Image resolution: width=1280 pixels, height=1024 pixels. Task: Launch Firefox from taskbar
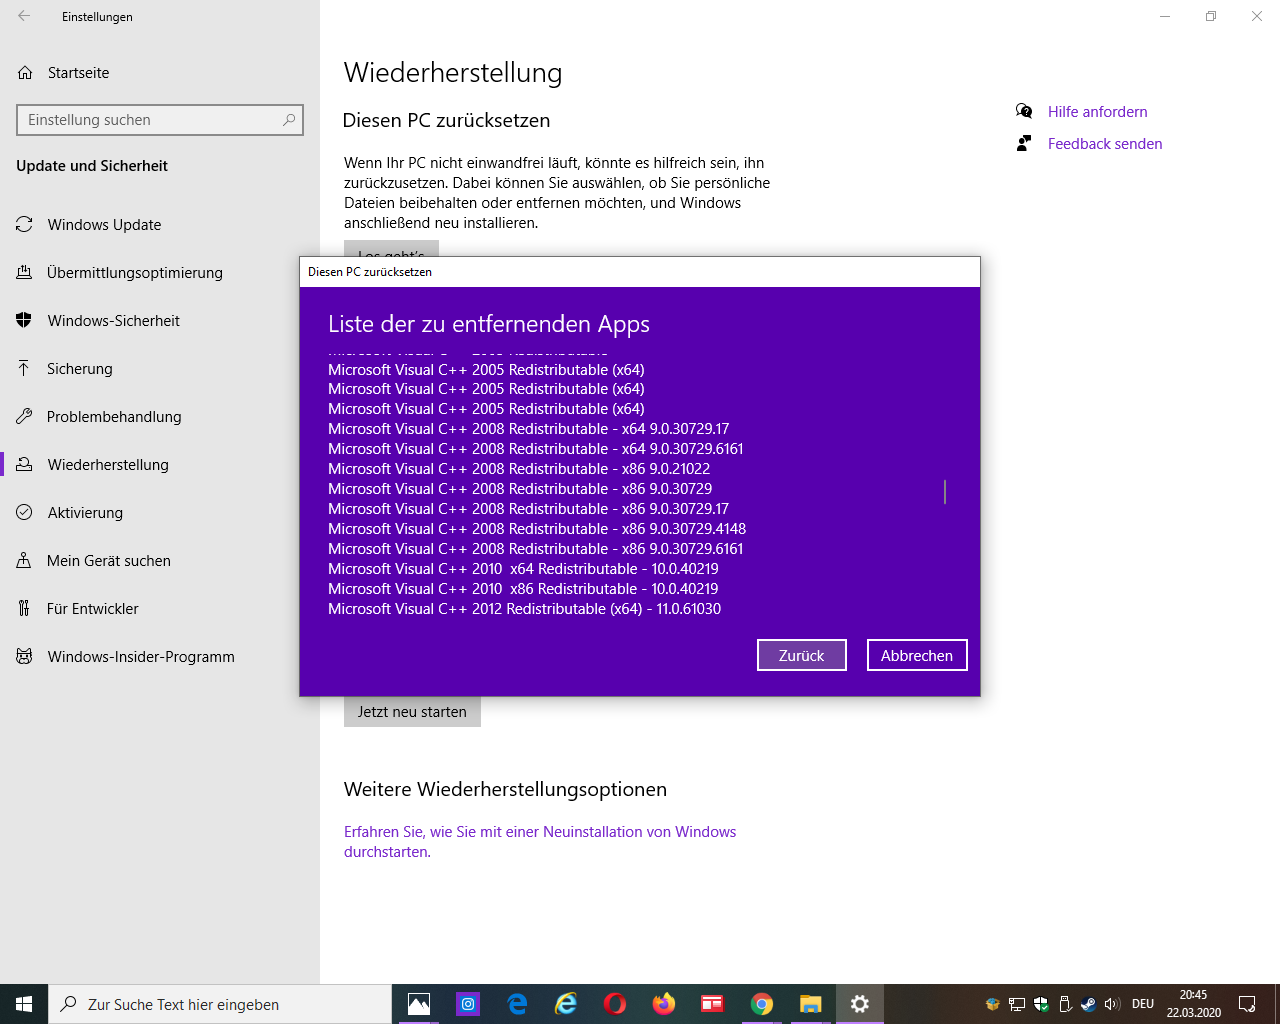click(x=664, y=1004)
